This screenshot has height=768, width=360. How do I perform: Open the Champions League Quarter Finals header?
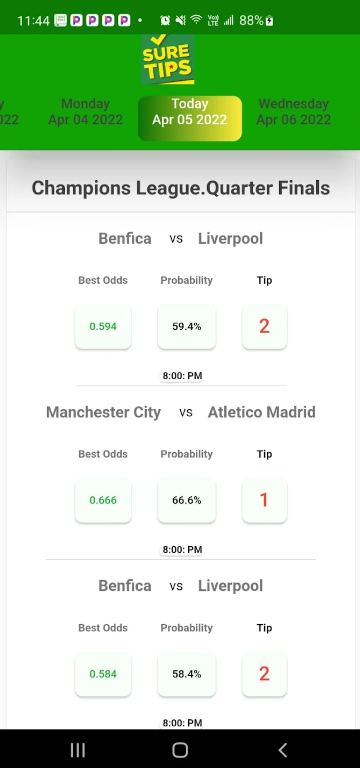[181, 188]
